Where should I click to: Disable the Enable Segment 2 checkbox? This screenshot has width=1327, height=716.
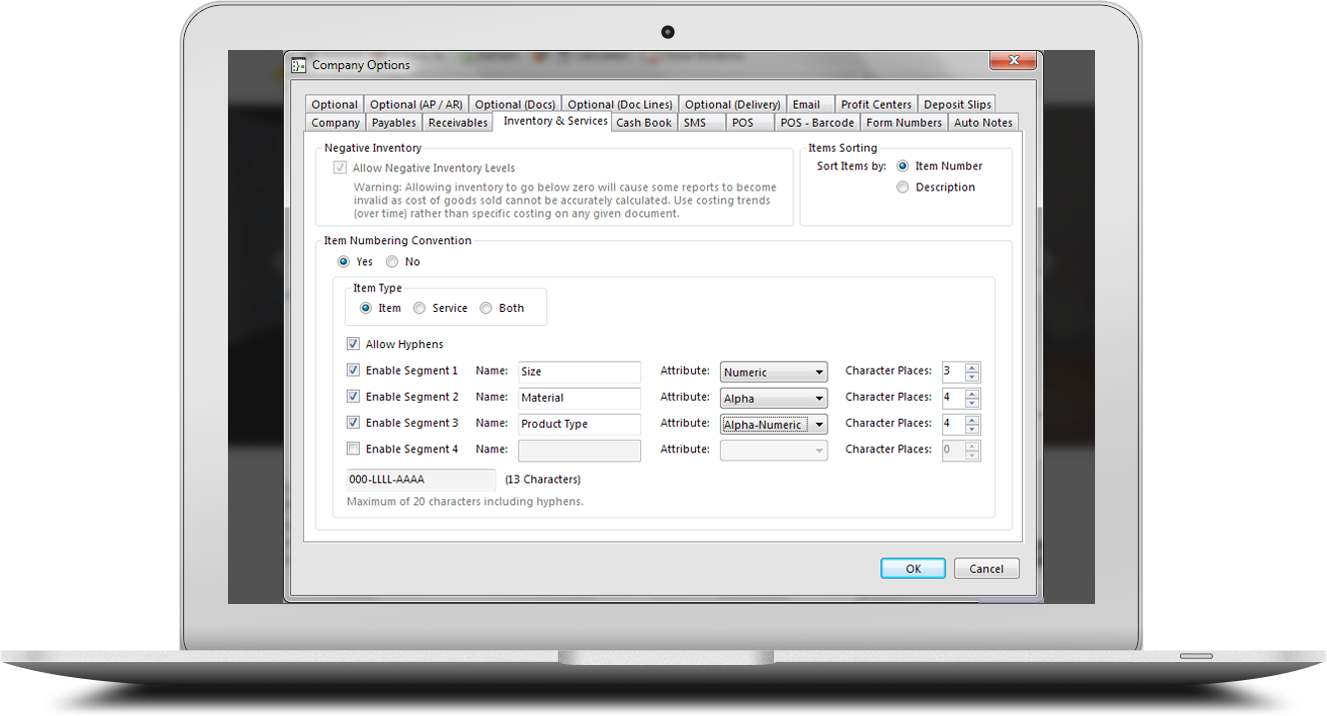[x=353, y=397]
